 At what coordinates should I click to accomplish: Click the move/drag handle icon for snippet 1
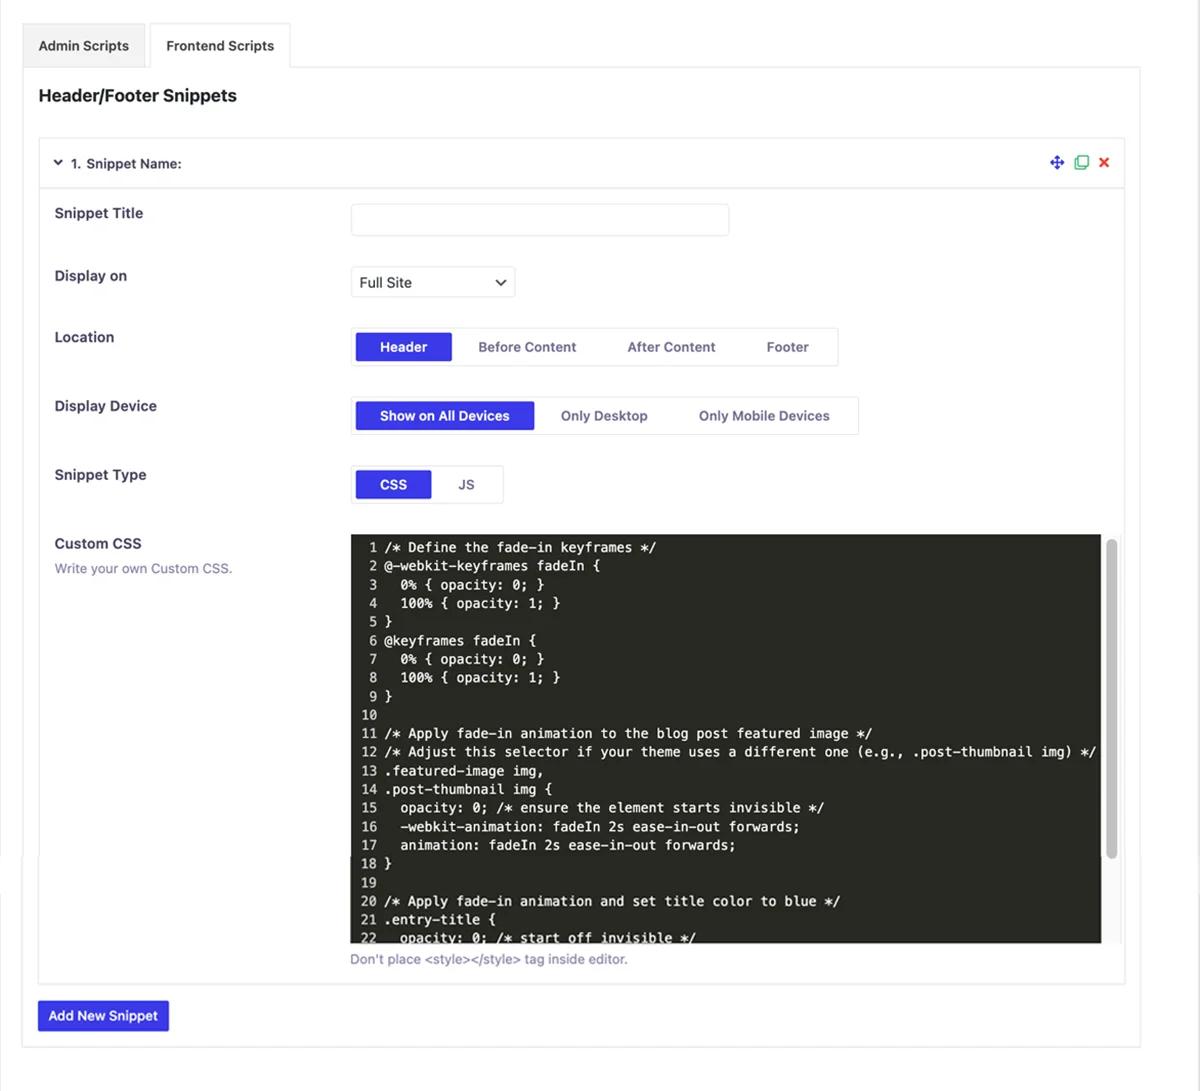point(1057,162)
